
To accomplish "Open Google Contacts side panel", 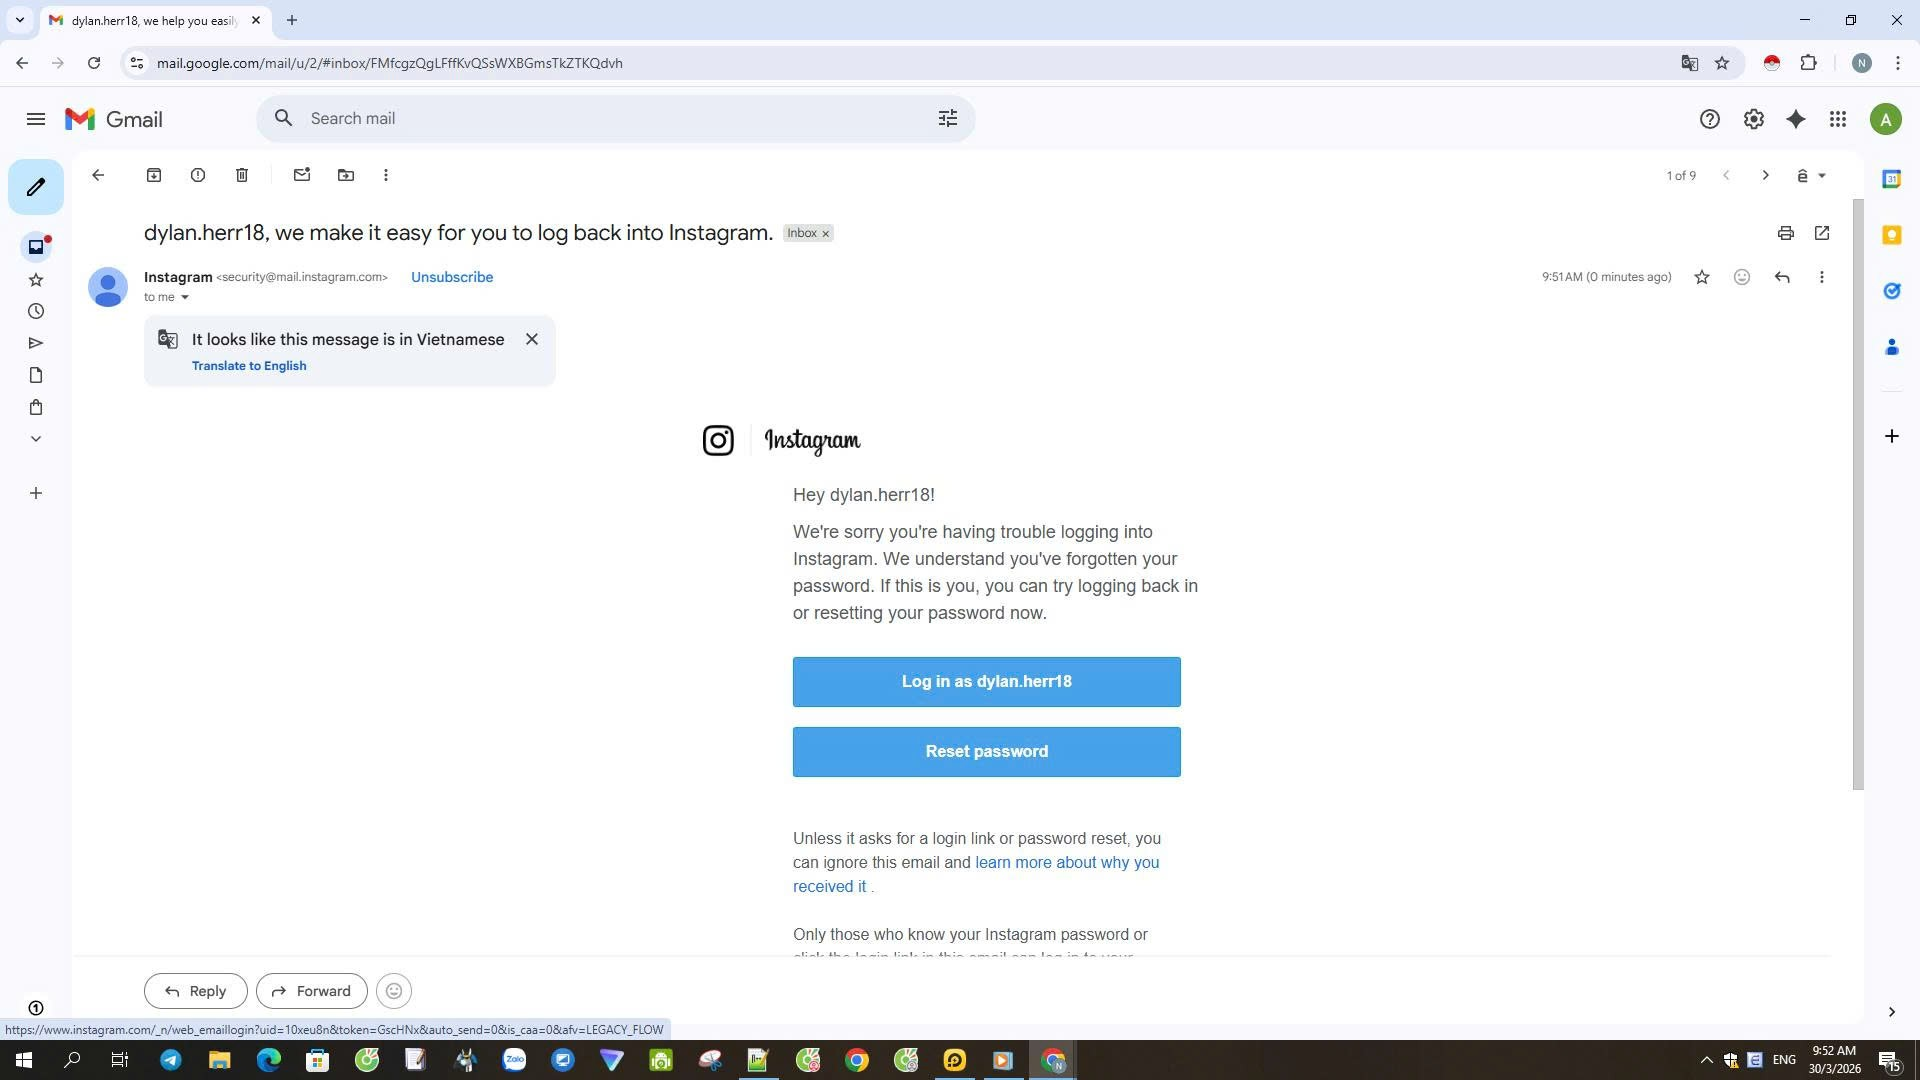I will [x=1892, y=347].
